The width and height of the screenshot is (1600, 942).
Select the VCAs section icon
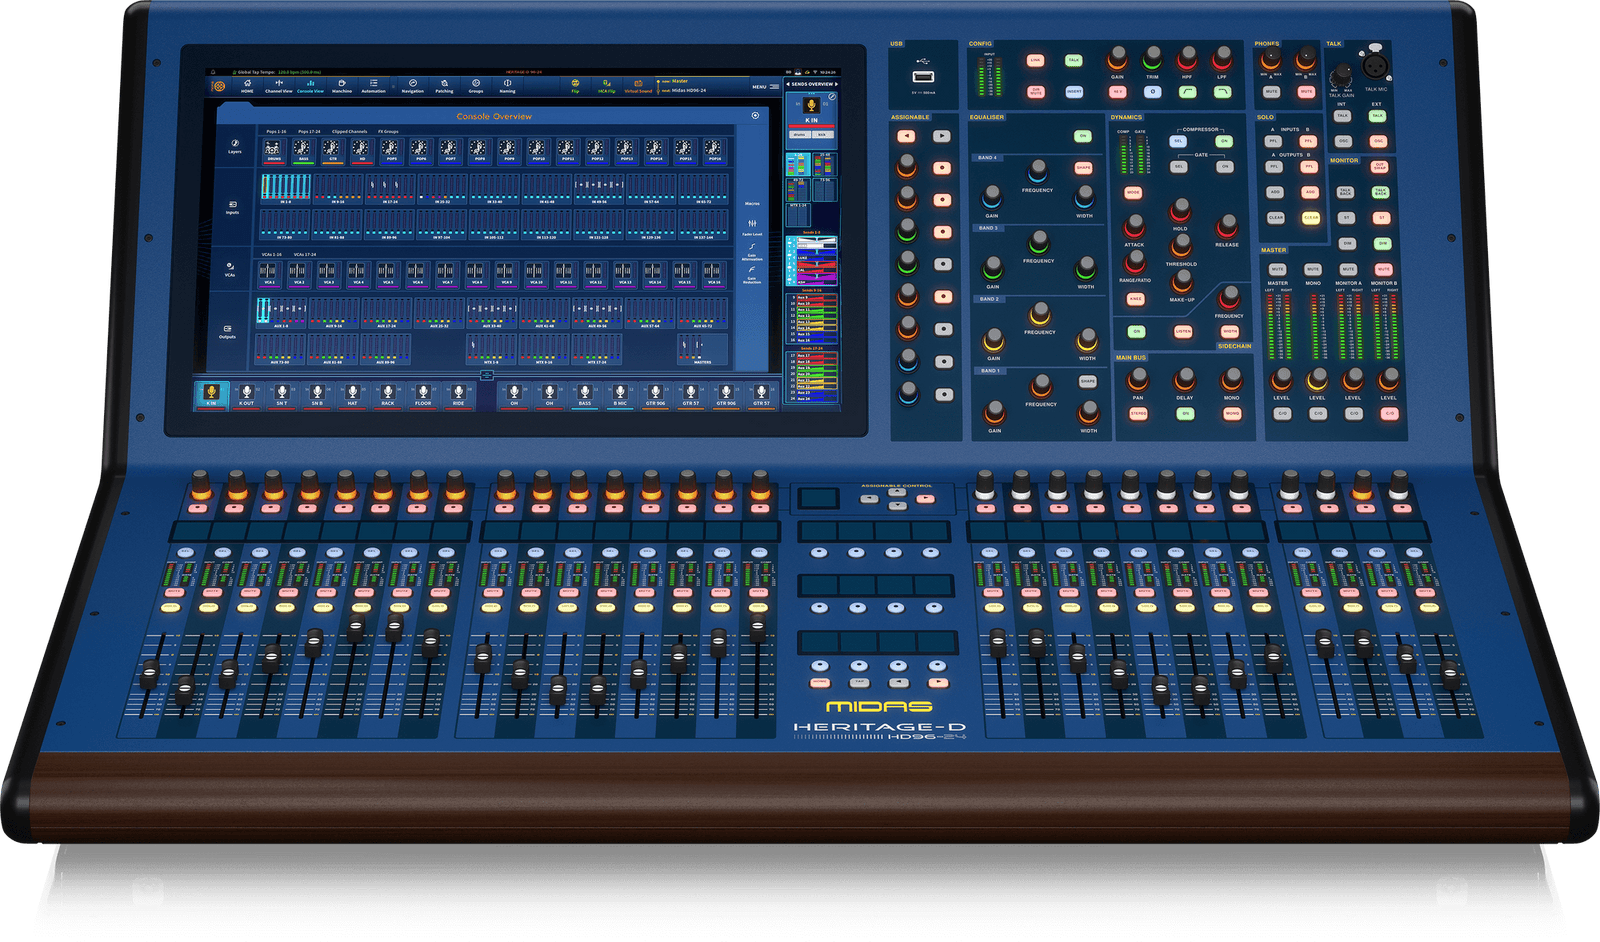pyautogui.click(x=230, y=269)
